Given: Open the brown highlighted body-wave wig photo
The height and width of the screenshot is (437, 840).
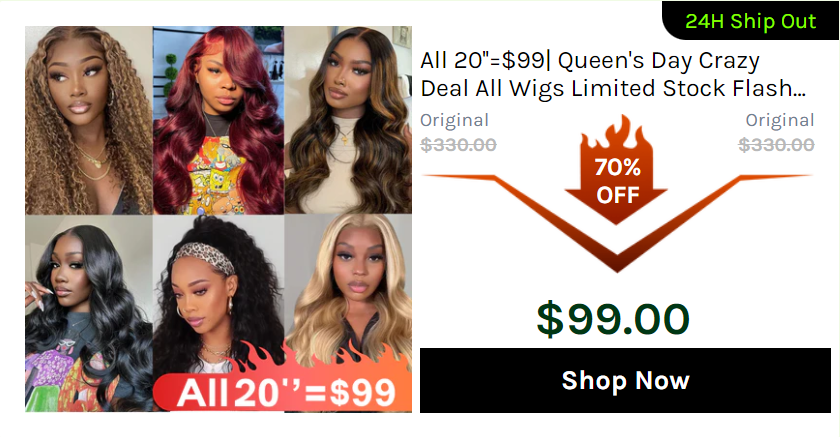Looking at the screenshot, I should pyautogui.click(x=348, y=120).
